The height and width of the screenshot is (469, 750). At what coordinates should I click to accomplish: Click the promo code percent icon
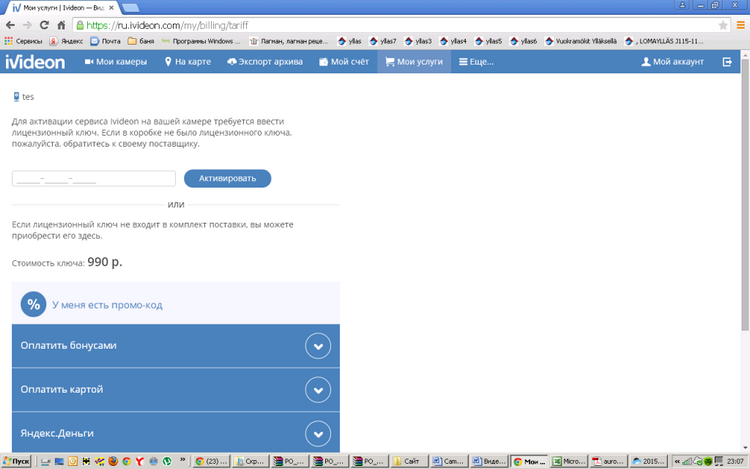pos(33,305)
